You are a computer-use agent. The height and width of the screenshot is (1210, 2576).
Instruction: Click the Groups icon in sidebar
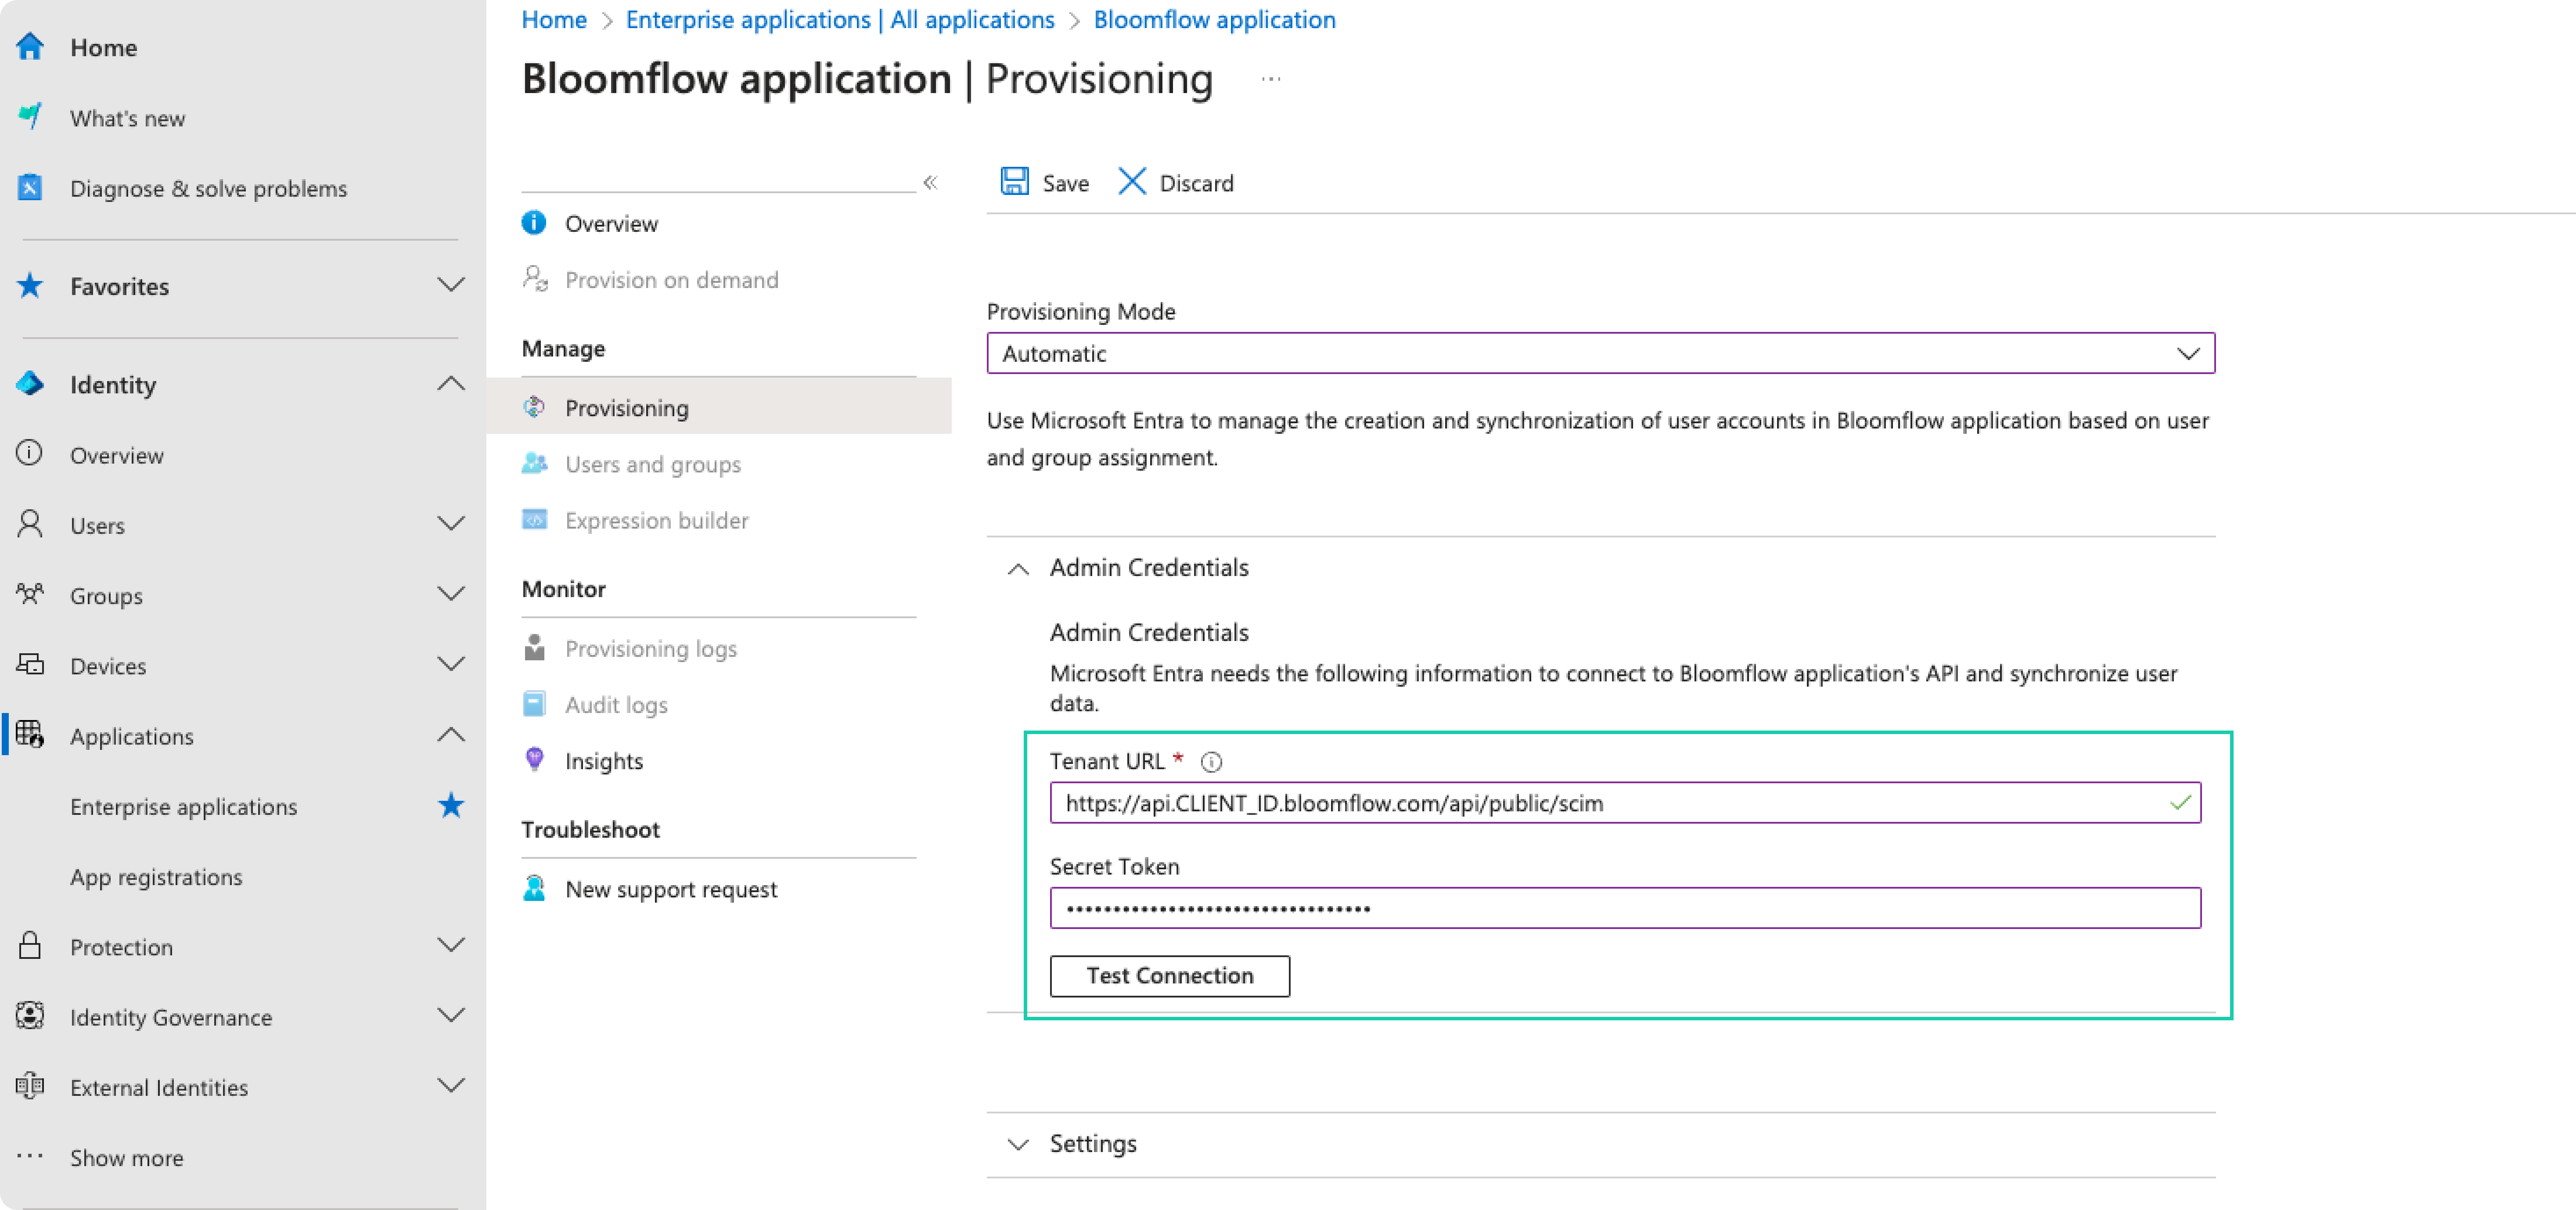pos(30,594)
